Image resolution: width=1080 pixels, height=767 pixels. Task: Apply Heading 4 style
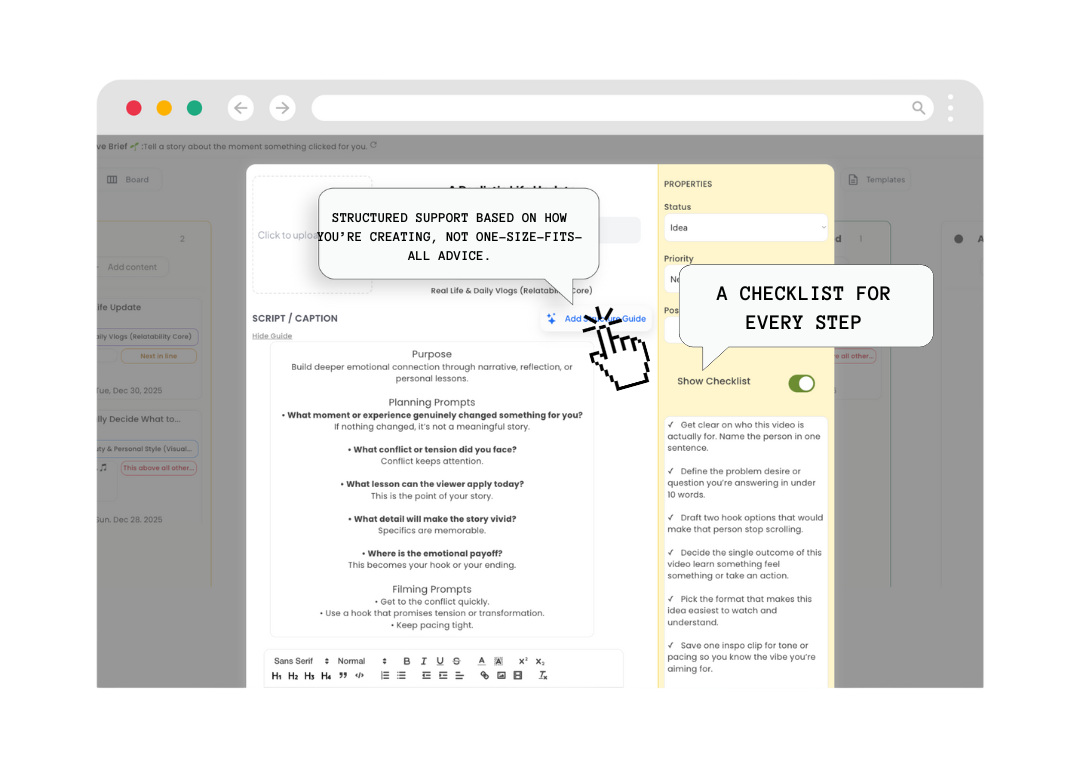click(326, 676)
